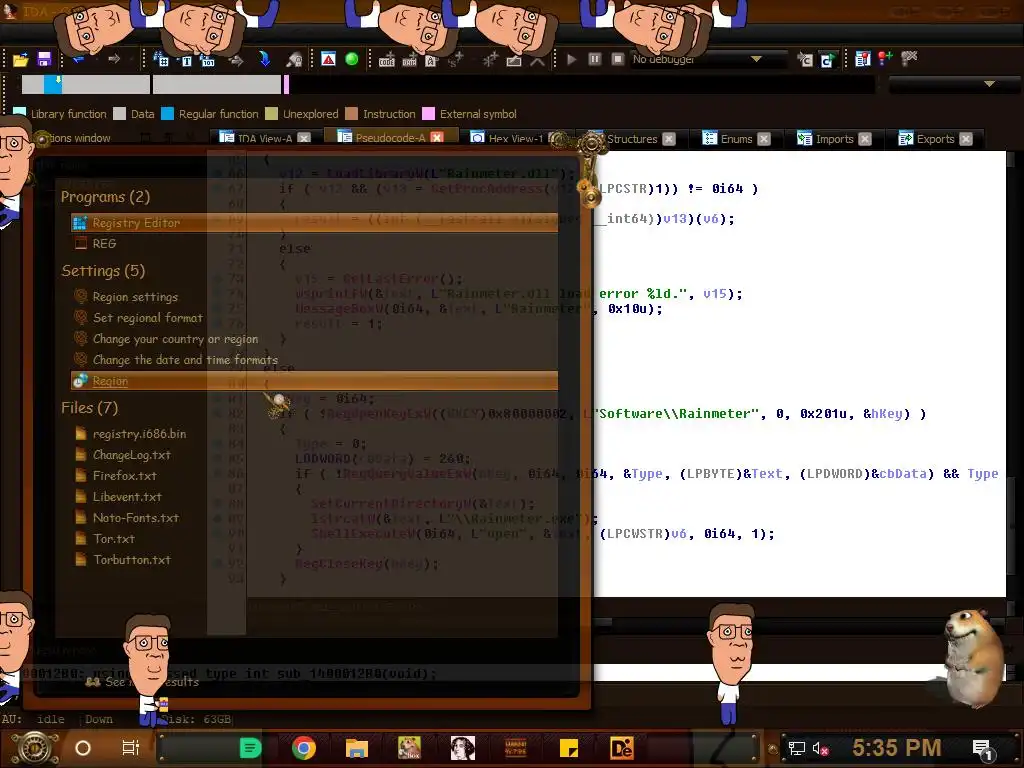
Task: Open Task View on taskbar
Action: [x=131, y=748]
